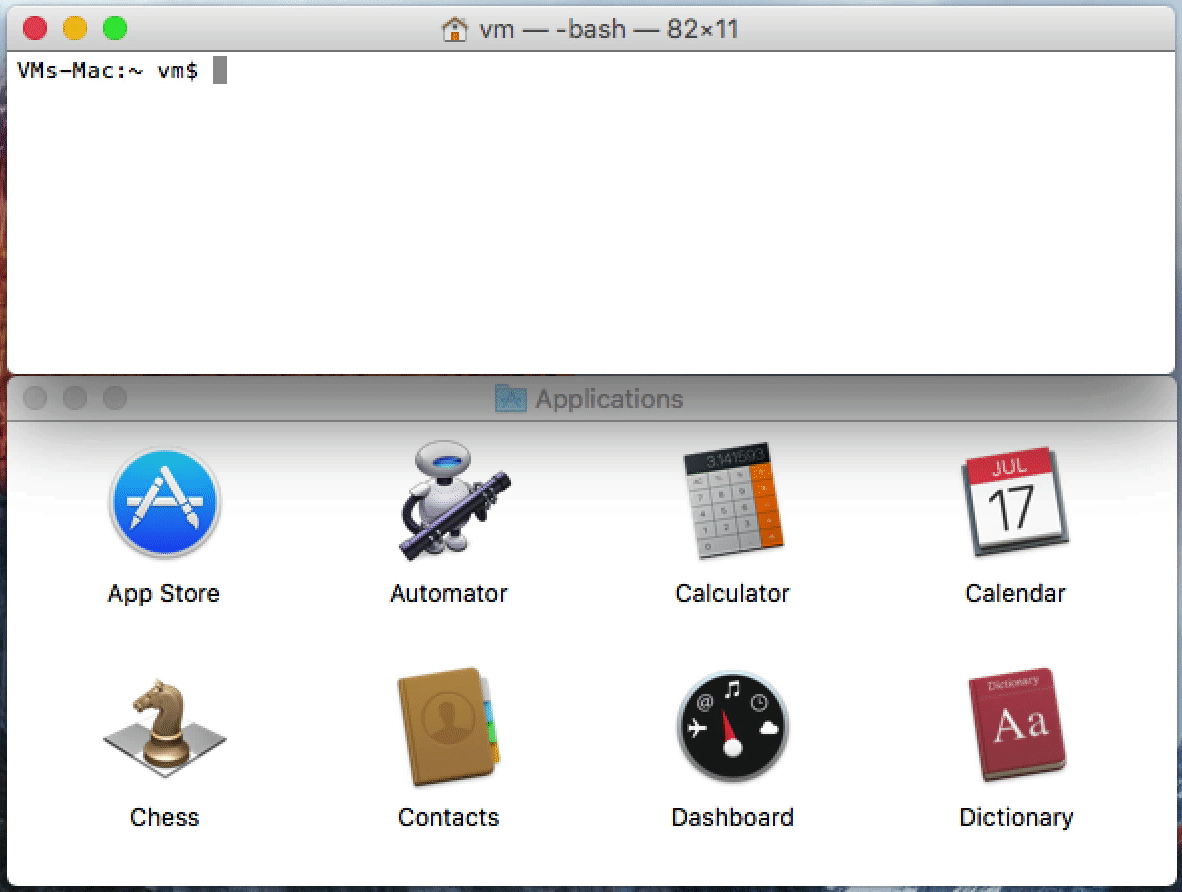Click the Applications window close button
The image size is (1182, 892).
pyautogui.click(x=35, y=397)
